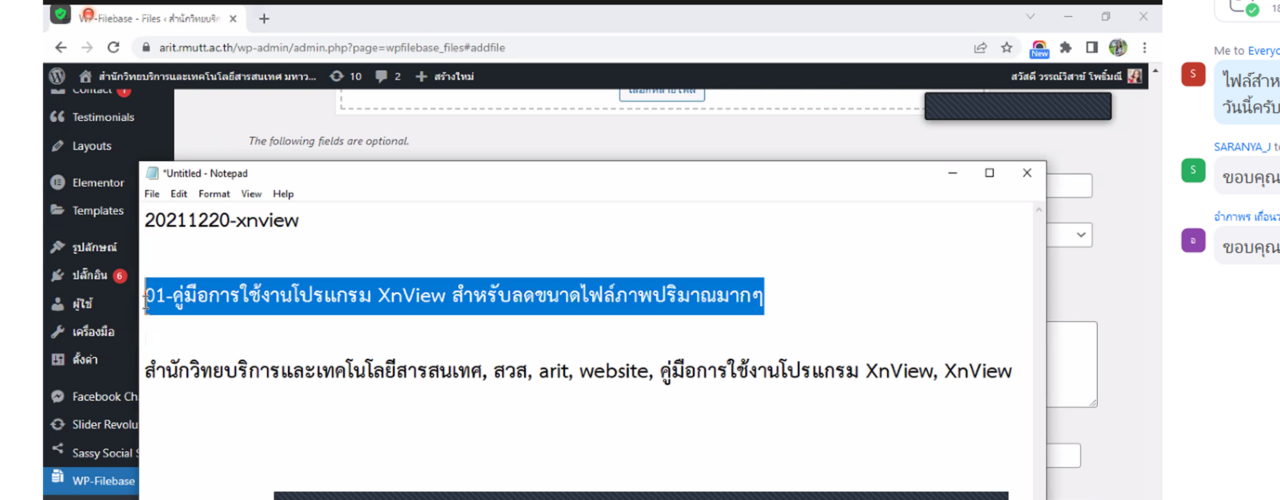1280x500 pixels.
Task: Click the 20211220-xnview line in Notepad
Action: 222,221
